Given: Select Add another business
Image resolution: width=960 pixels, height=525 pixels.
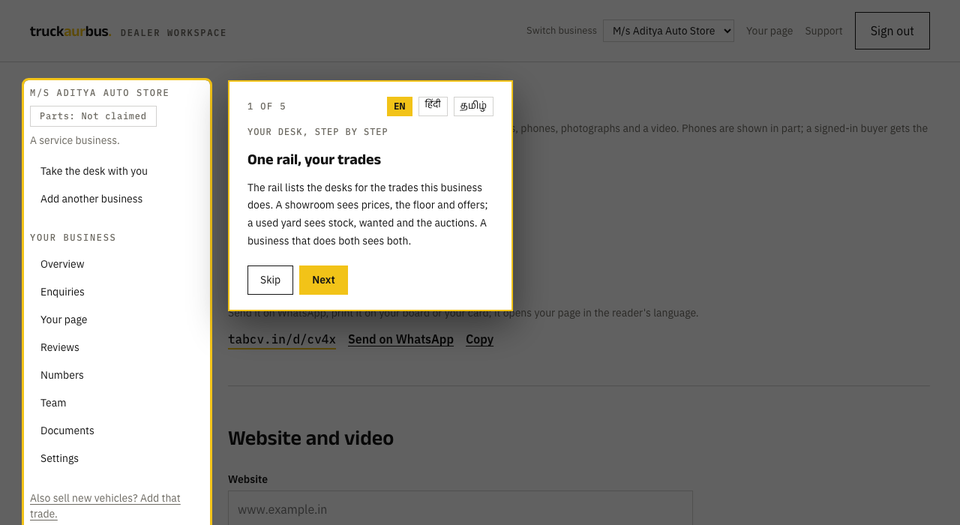Looking at the screenshot, I should 91,199.
